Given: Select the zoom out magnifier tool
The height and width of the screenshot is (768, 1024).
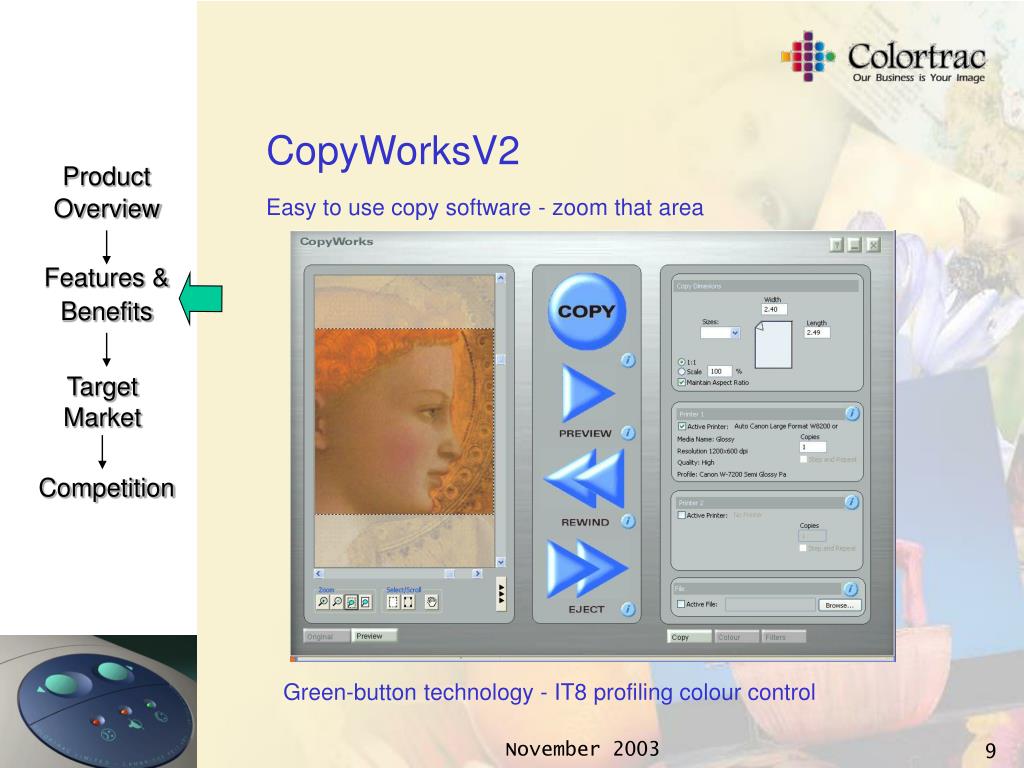Looking at the screenshot, I should pos(337,602).
